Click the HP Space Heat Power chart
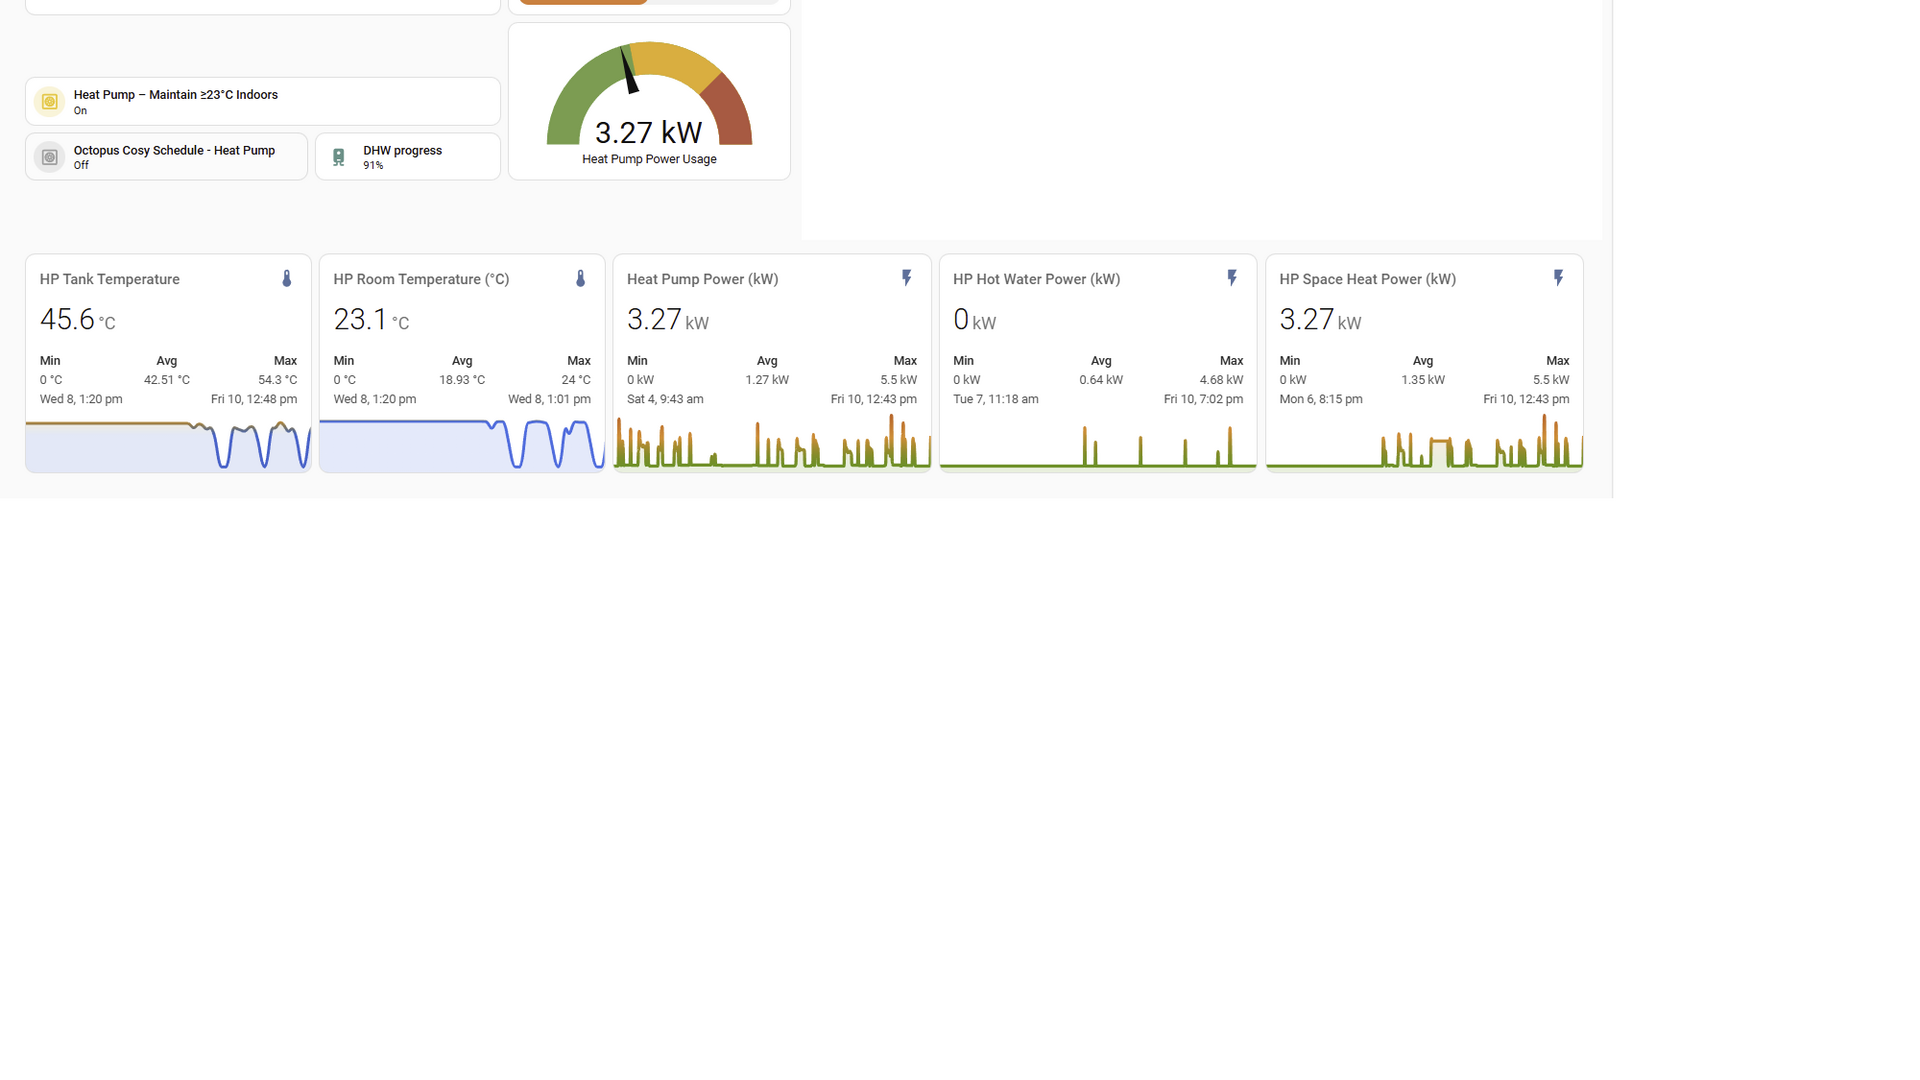 pyautogui.click(x=1423, y=450)
